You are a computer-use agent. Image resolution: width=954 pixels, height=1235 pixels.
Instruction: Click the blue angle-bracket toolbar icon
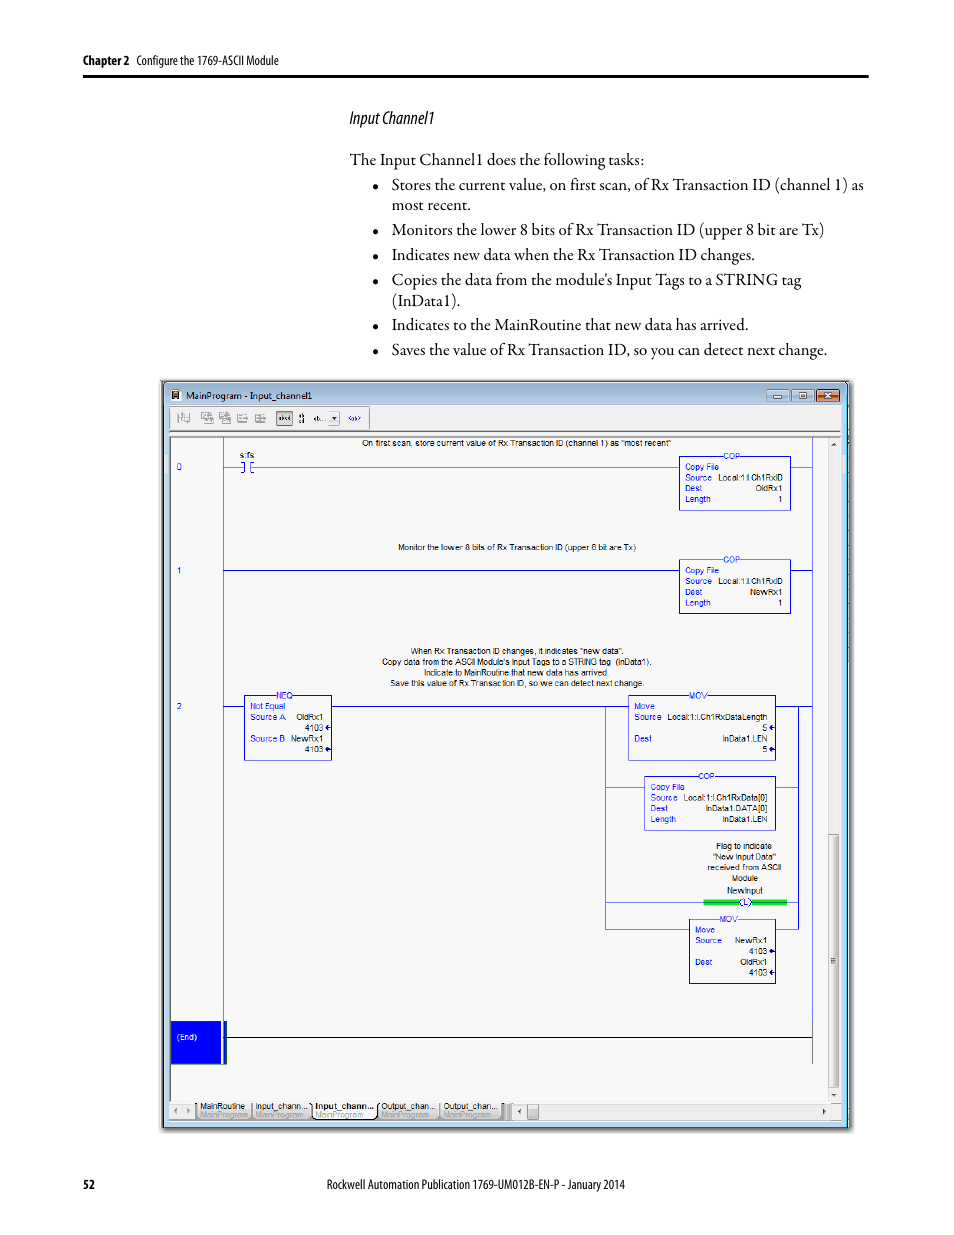click(354, 418)
